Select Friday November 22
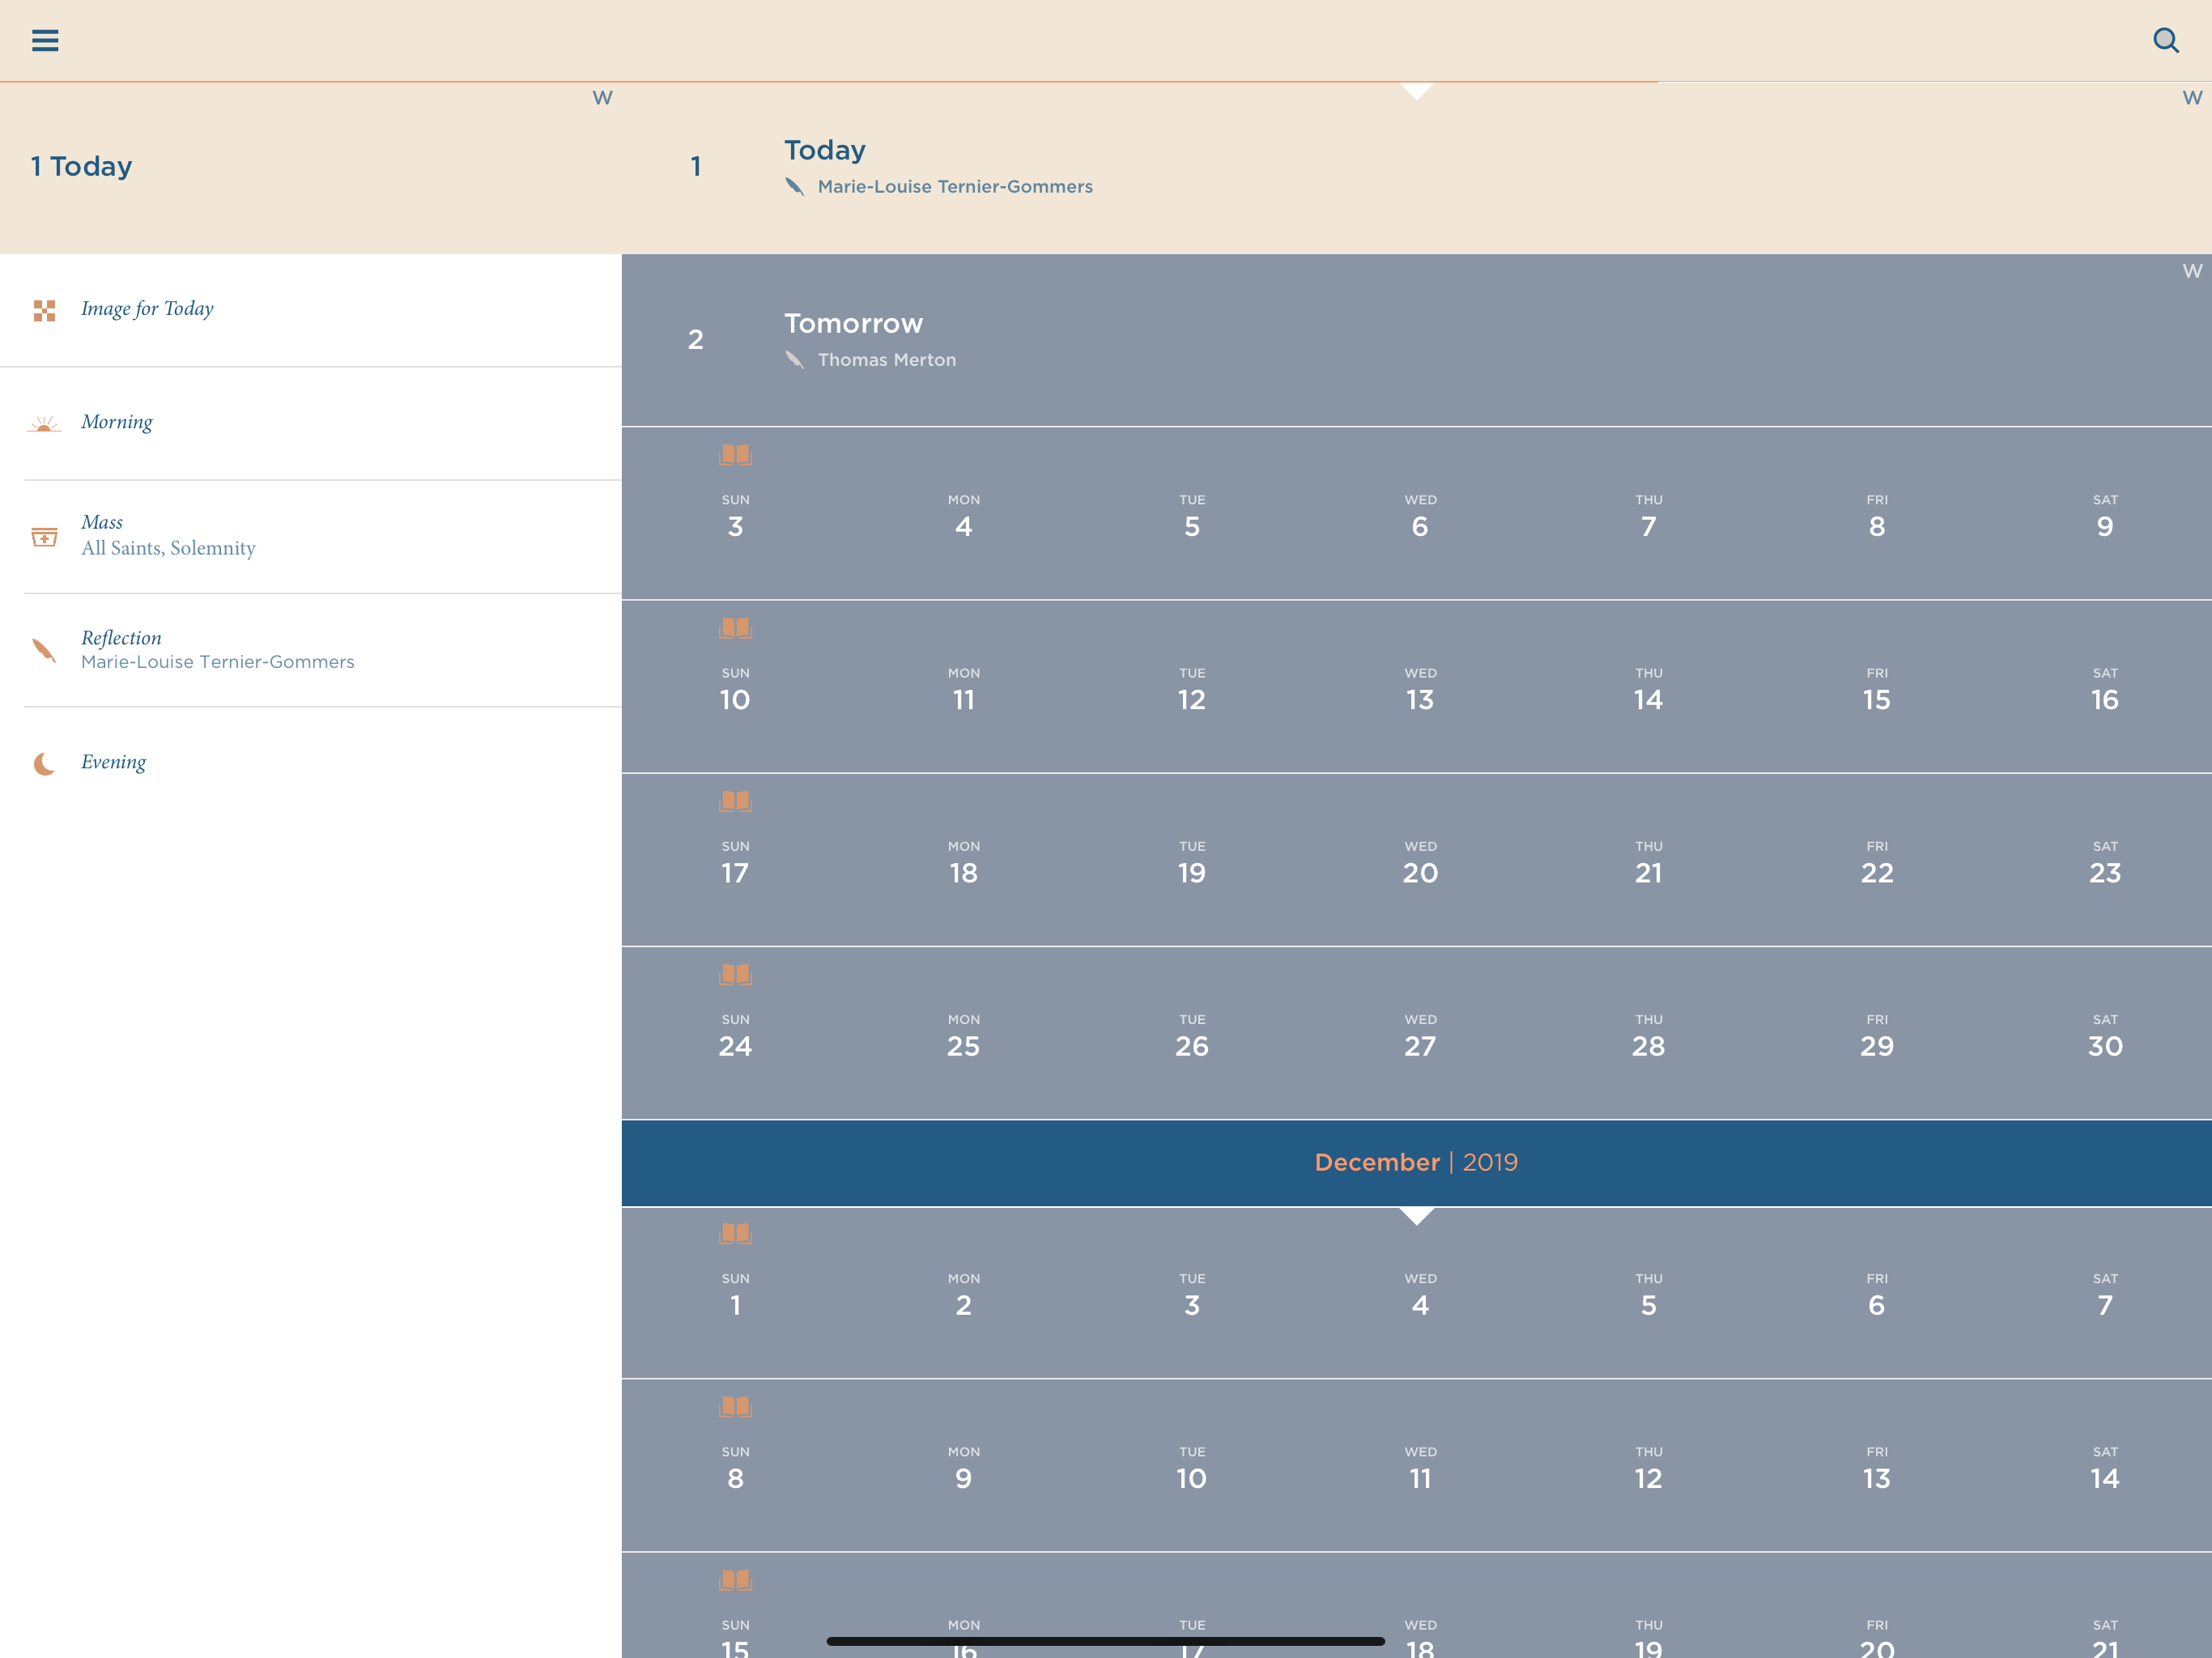This screenshot has width=2212, height=1658. 1877,862
